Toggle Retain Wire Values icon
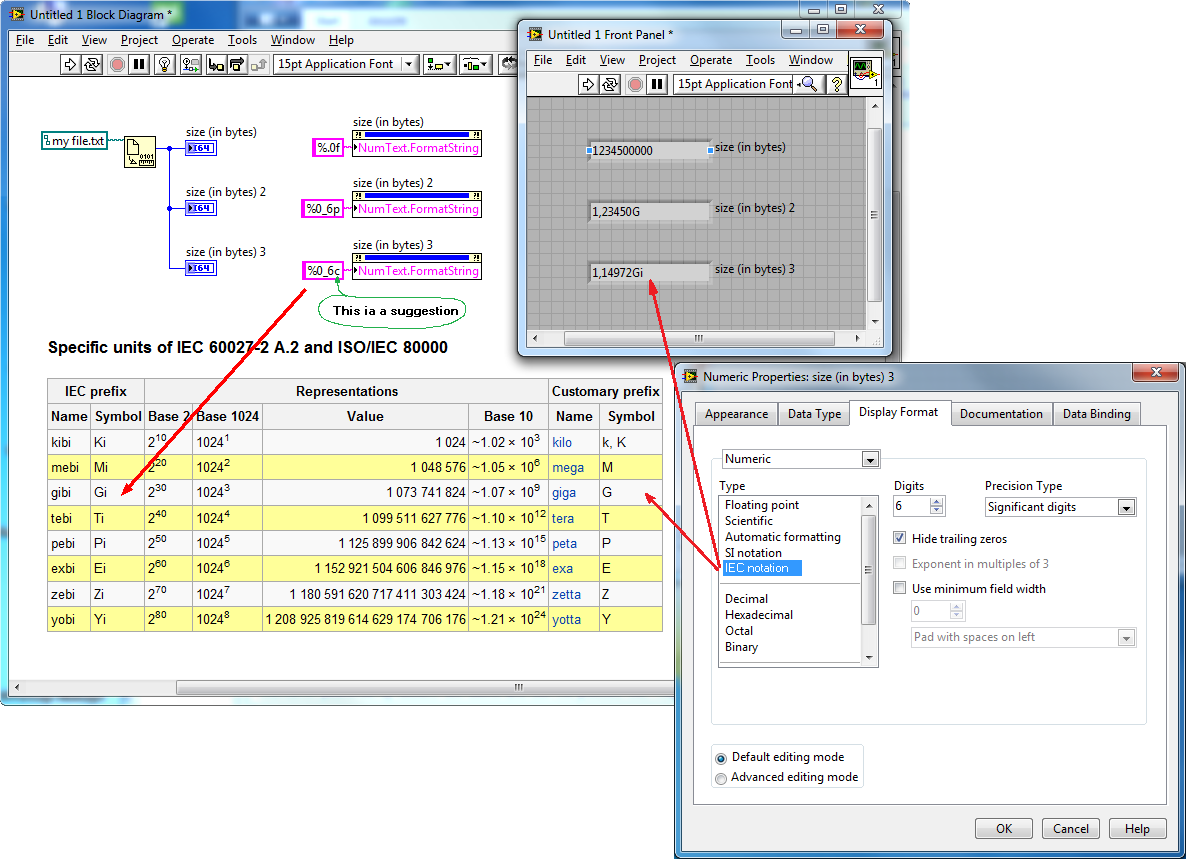 [190, 65]
